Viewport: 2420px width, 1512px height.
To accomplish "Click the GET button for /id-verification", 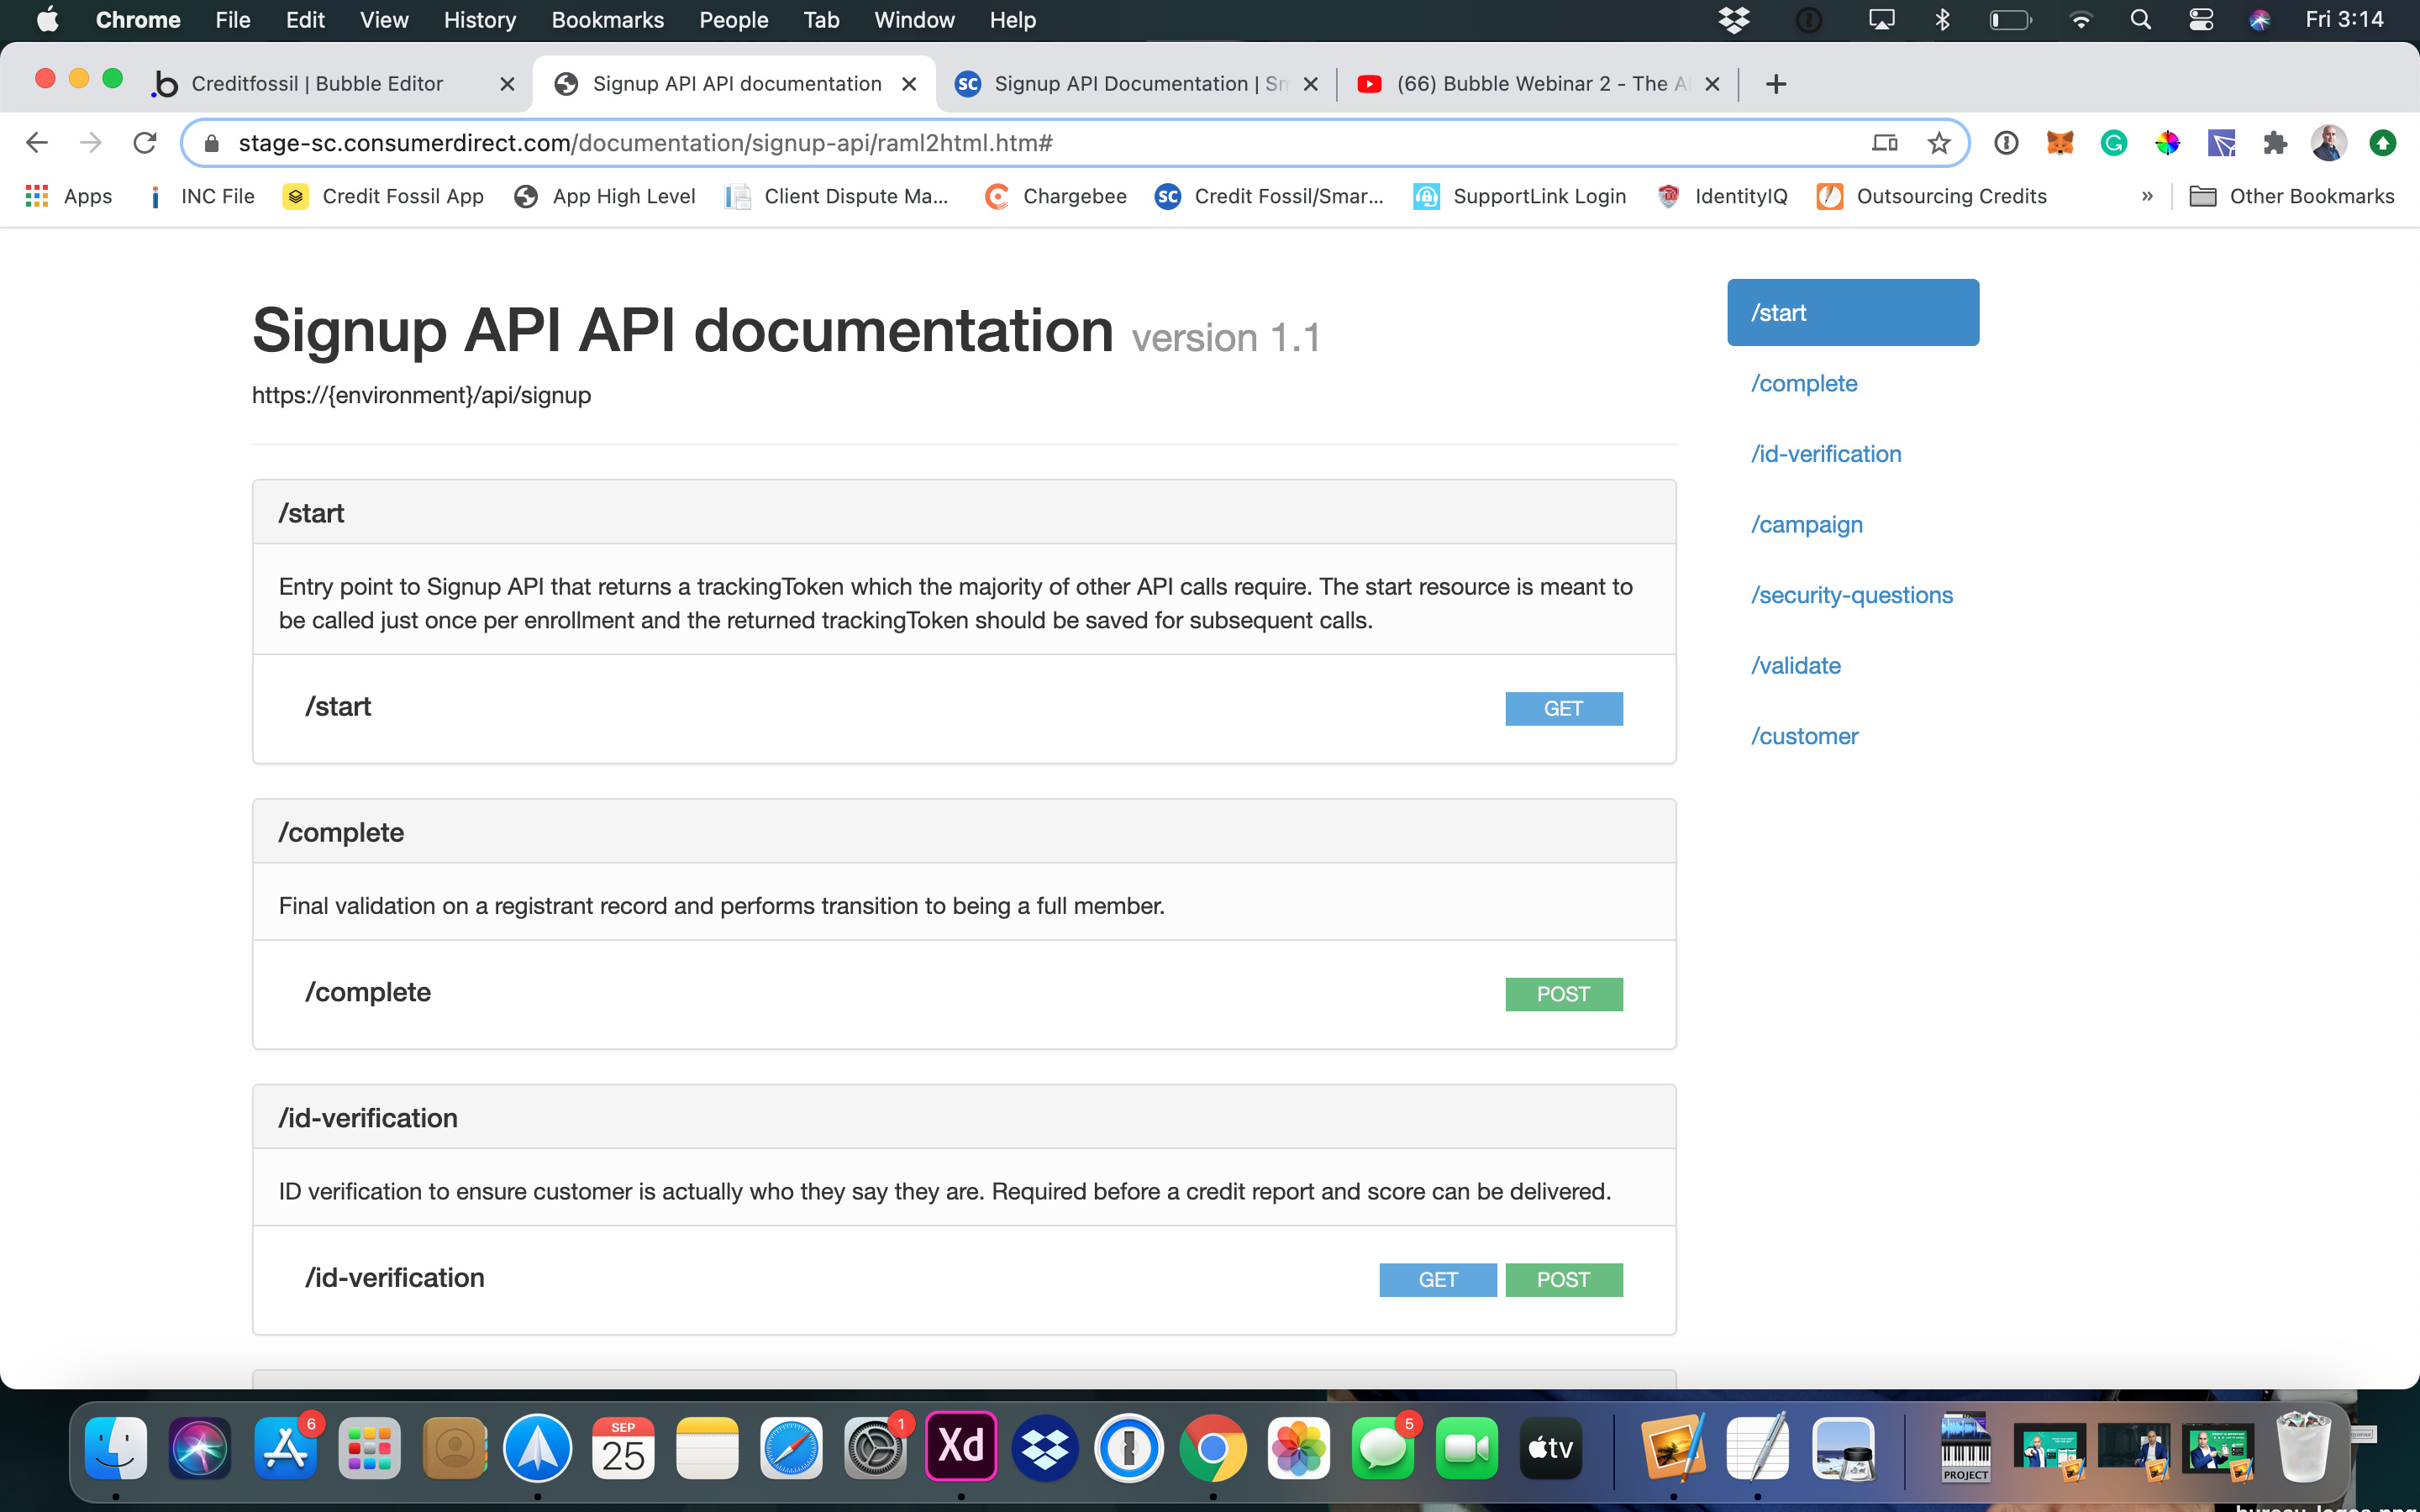I will [x=1438, y=1280].
